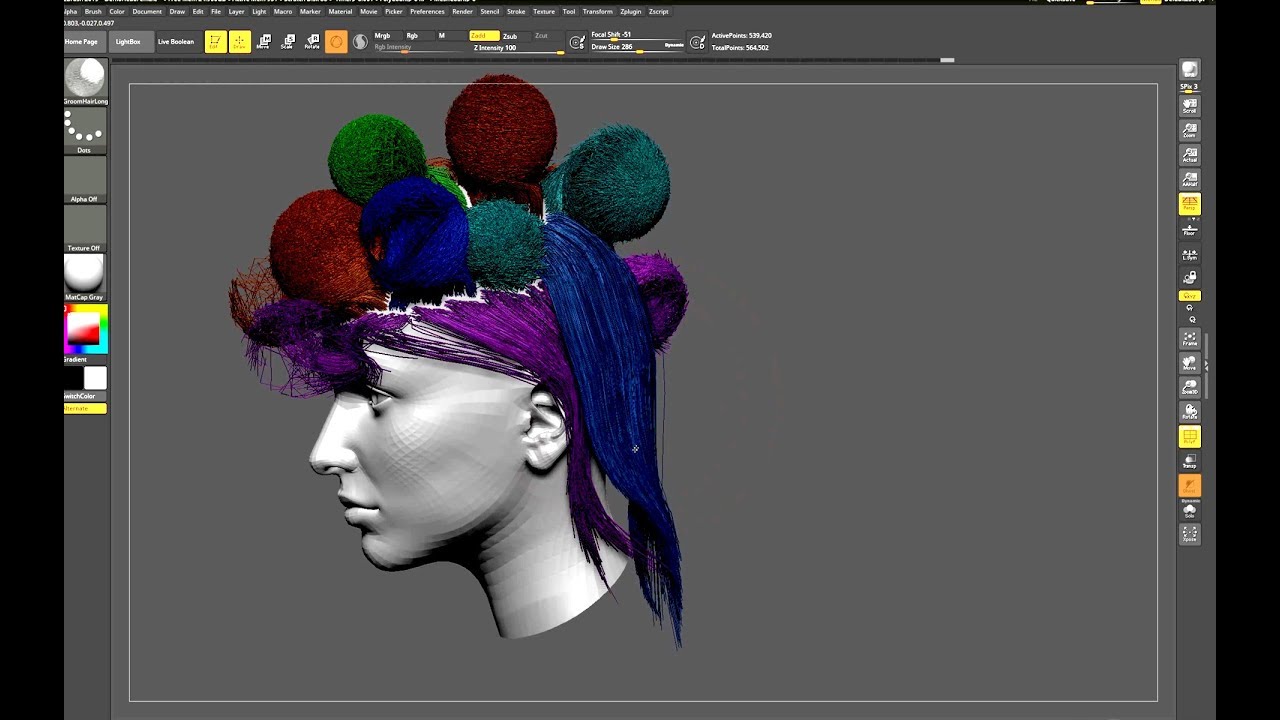The image size is (1280, 720).
Task: Toggle the Floor grid
Action: 1189,229
